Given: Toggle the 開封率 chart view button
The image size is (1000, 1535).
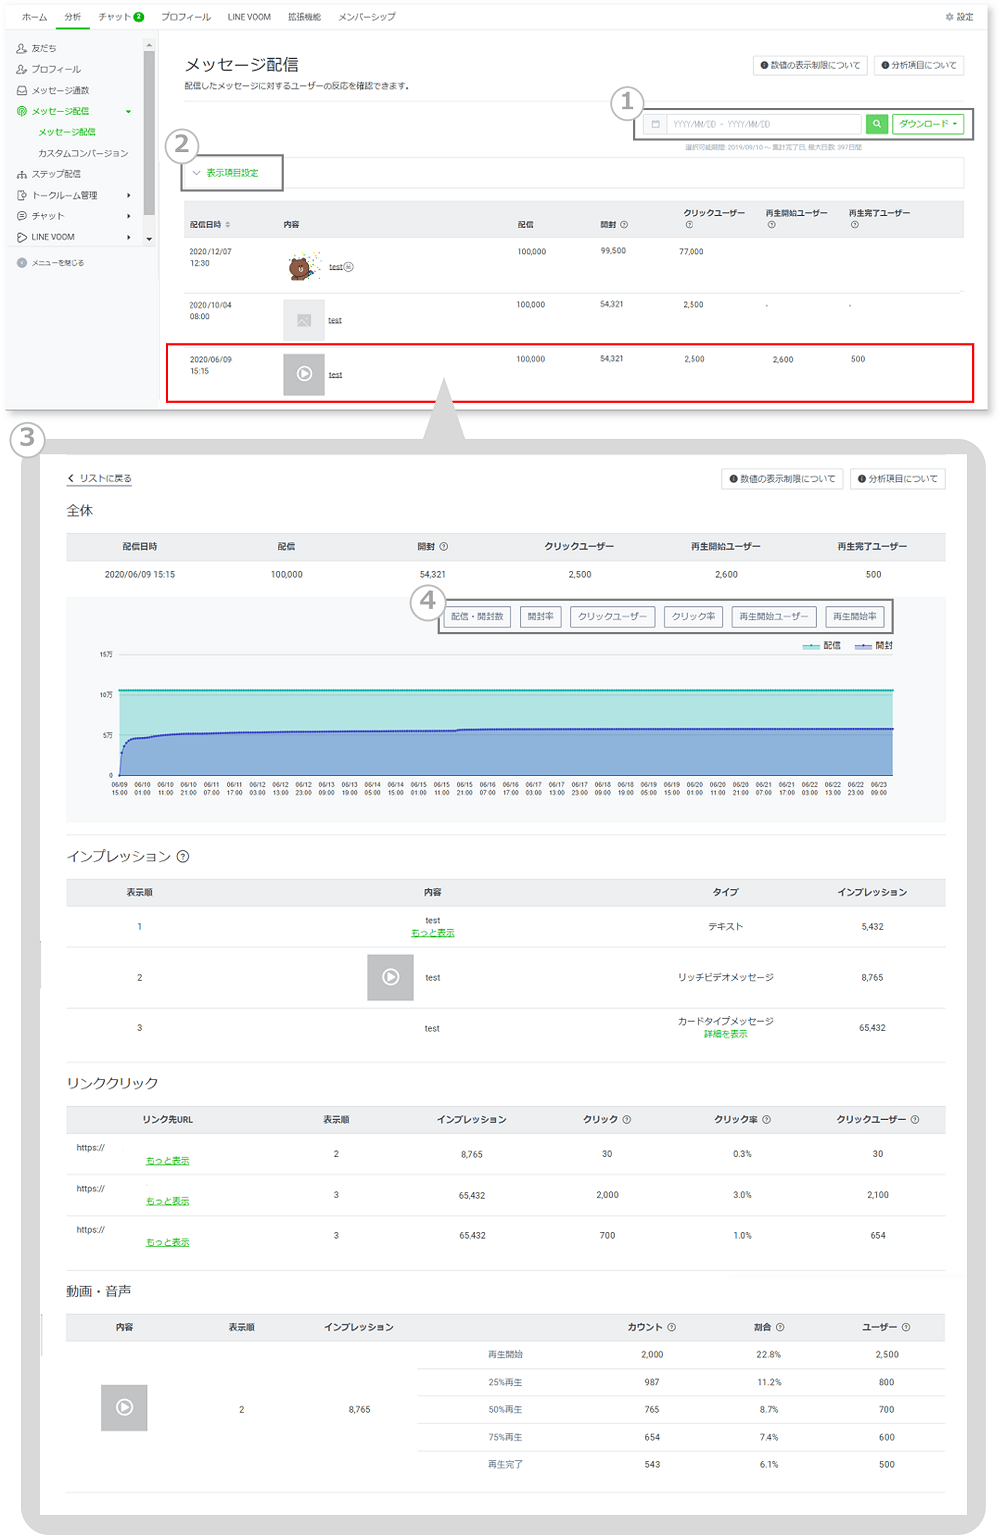Looking at the screenshot, I should [x=540, y=617].
